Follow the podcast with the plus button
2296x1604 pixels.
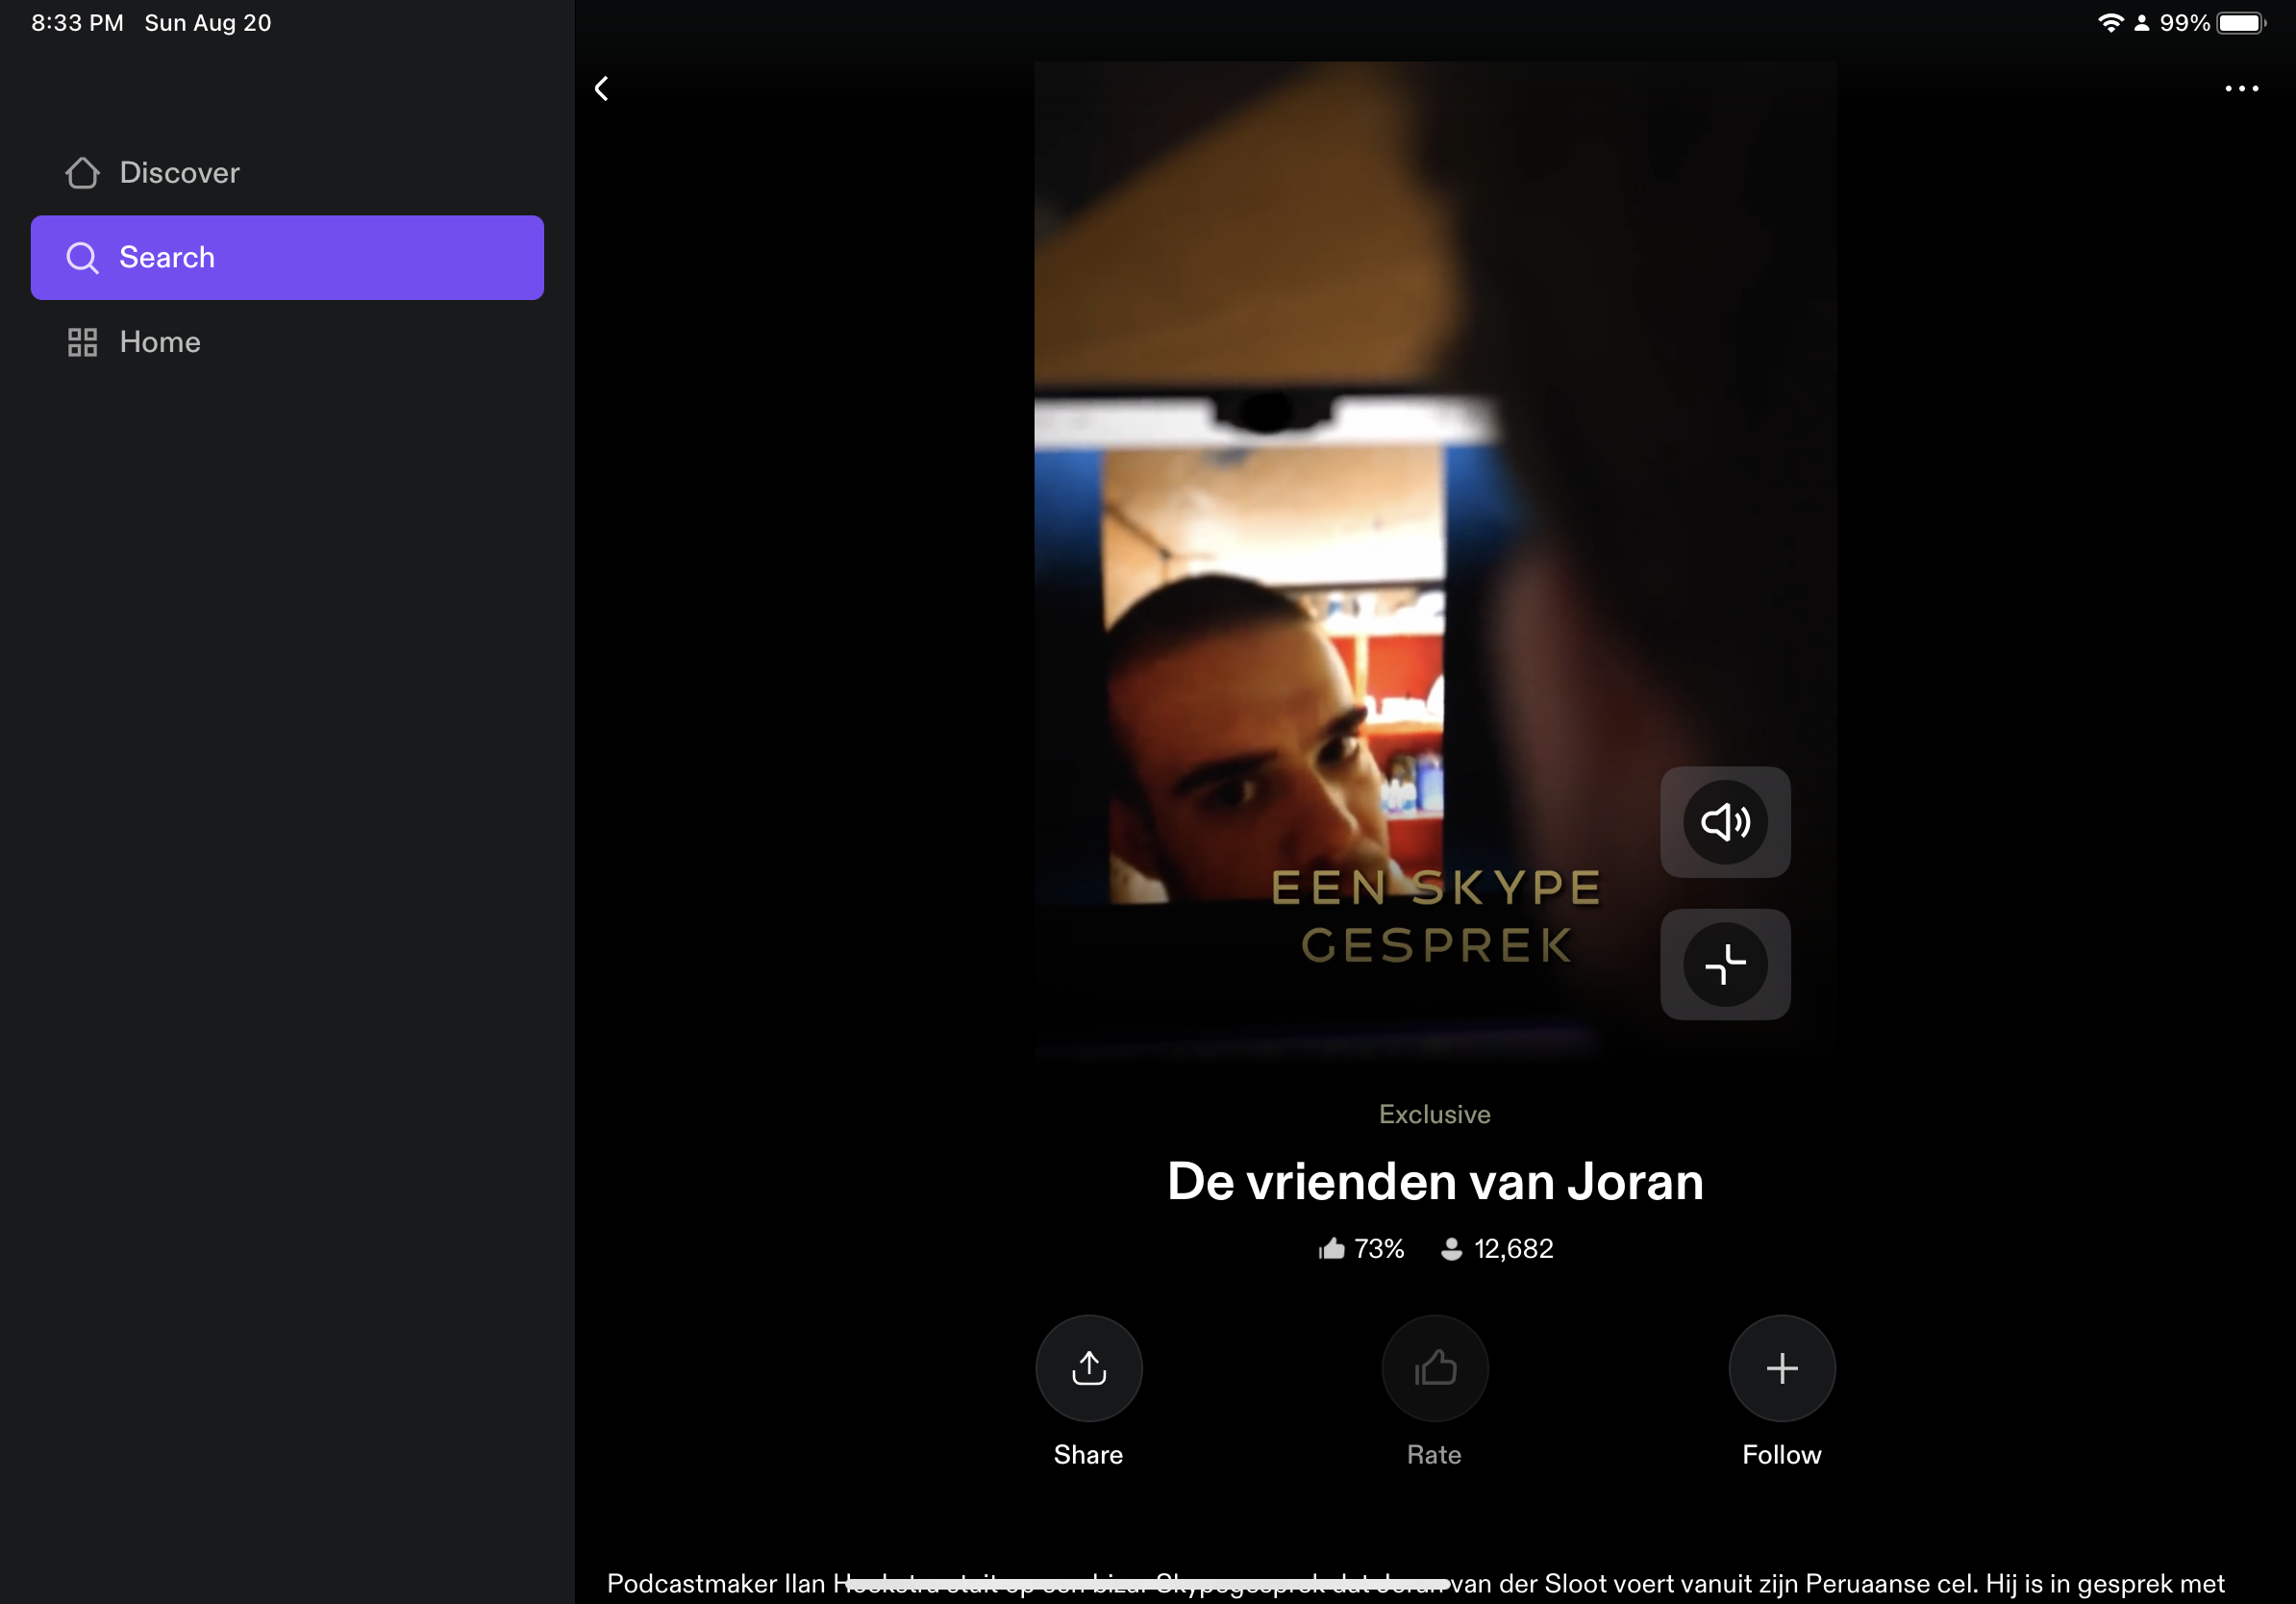coord(1781,1367)
